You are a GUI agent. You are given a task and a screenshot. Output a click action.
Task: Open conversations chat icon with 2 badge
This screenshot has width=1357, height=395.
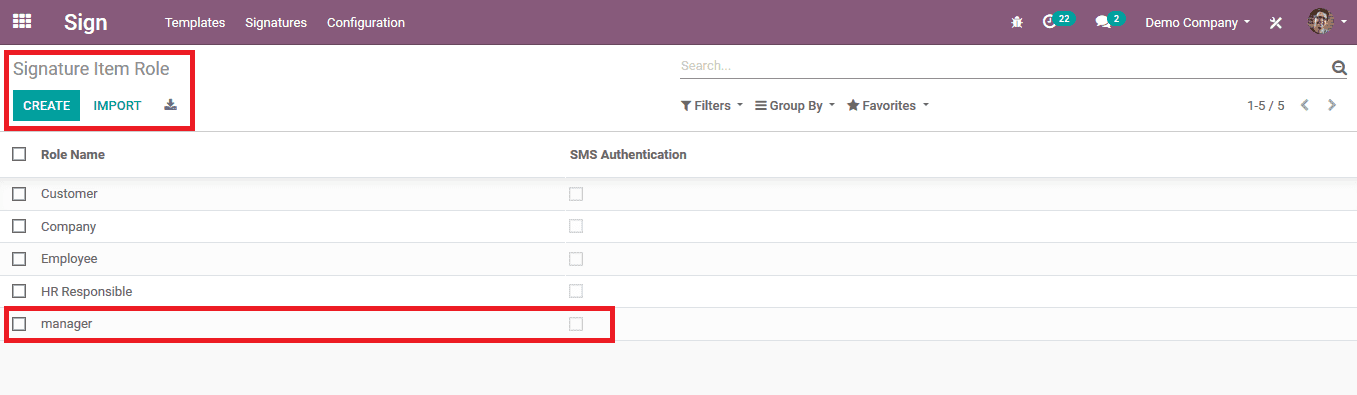1110,21
